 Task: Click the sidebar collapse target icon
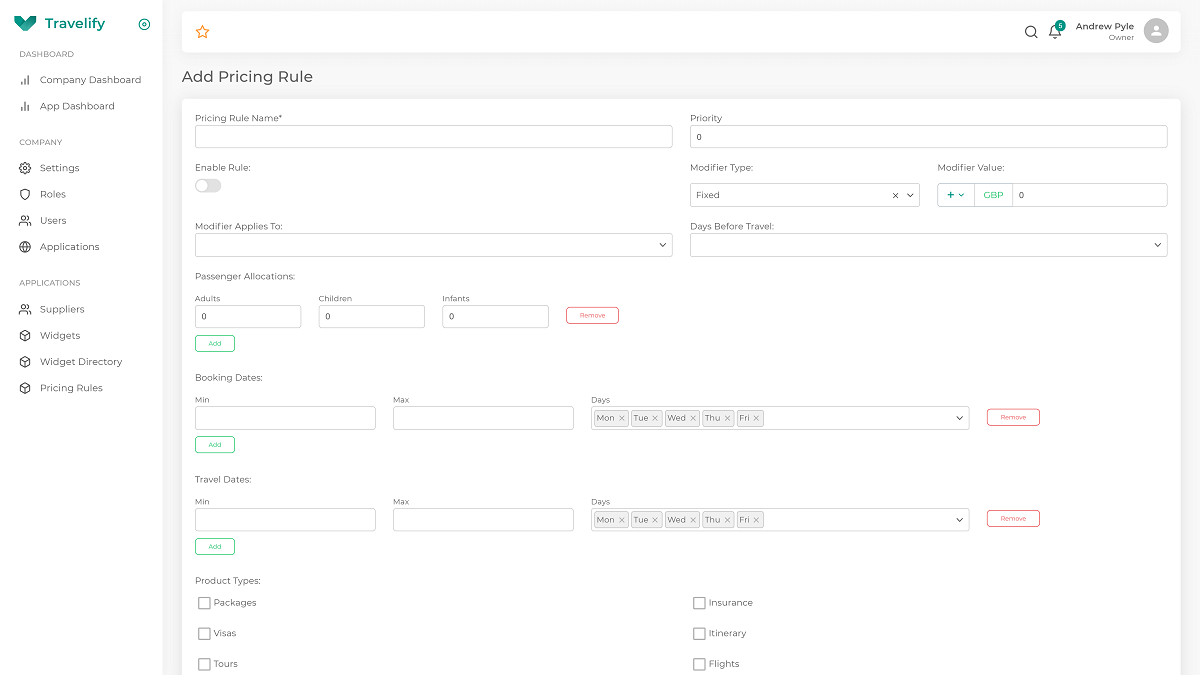(144, 24)
